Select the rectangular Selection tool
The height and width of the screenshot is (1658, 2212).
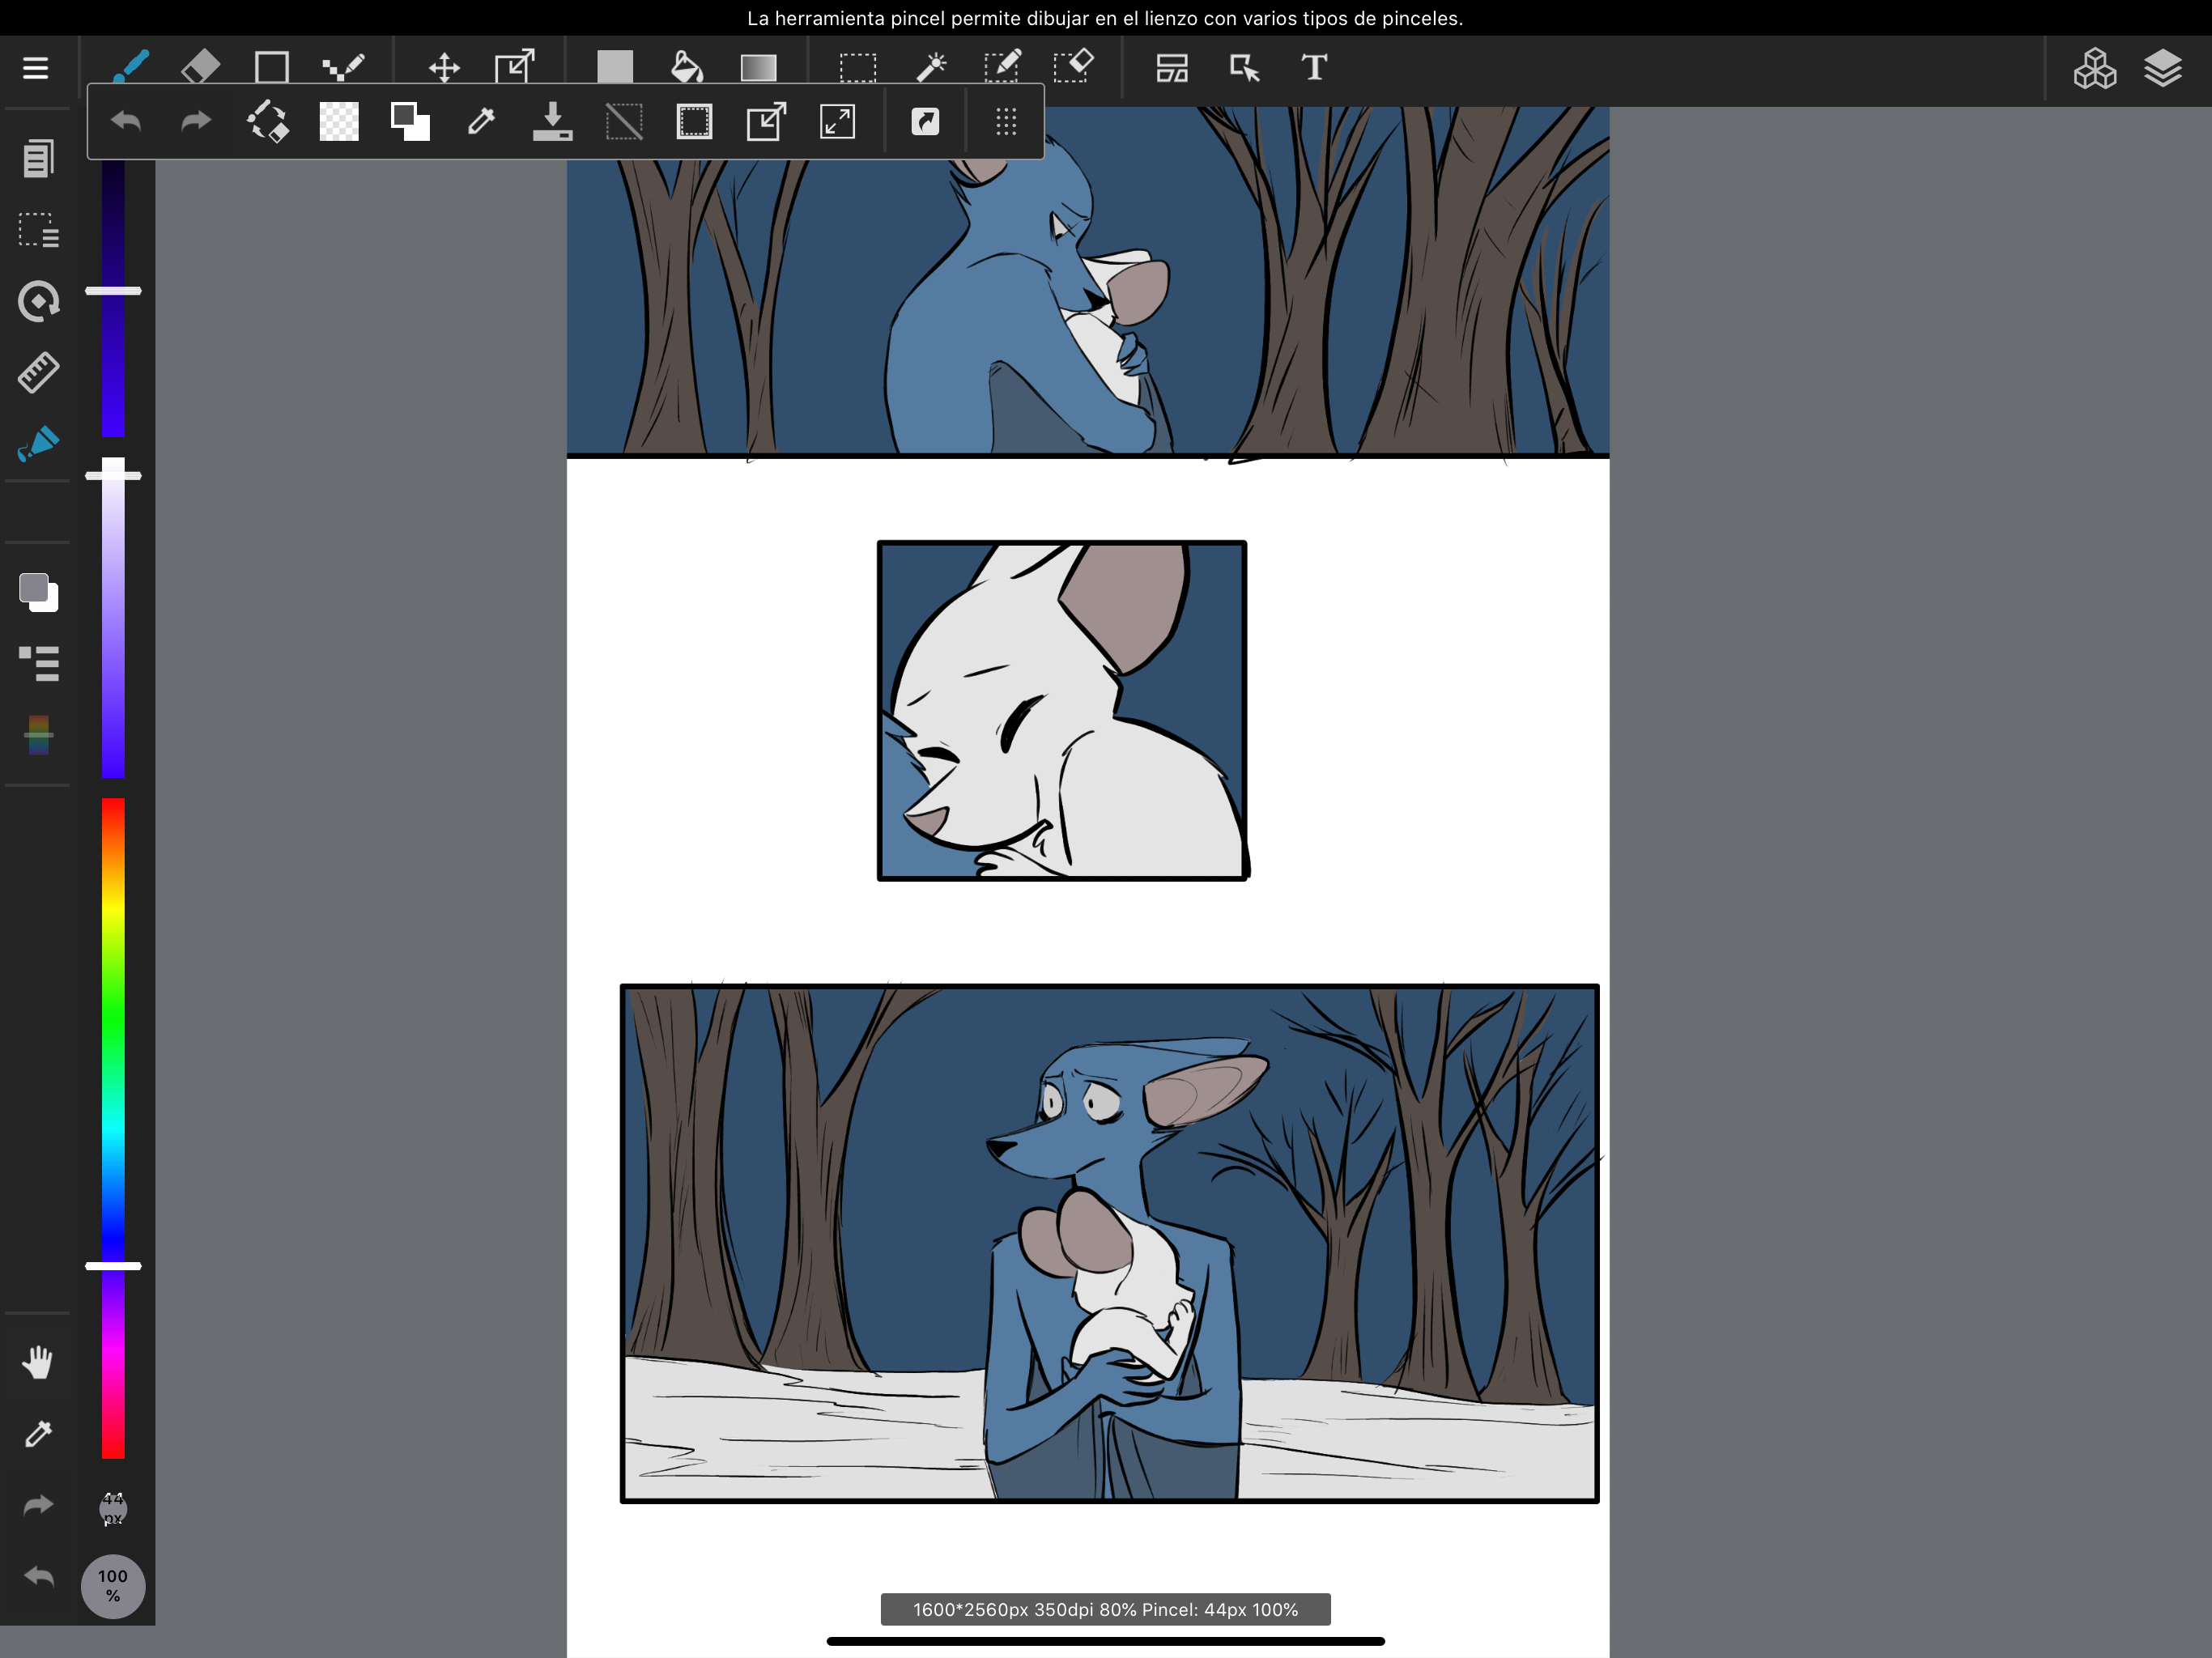click(x=857, y=68)
